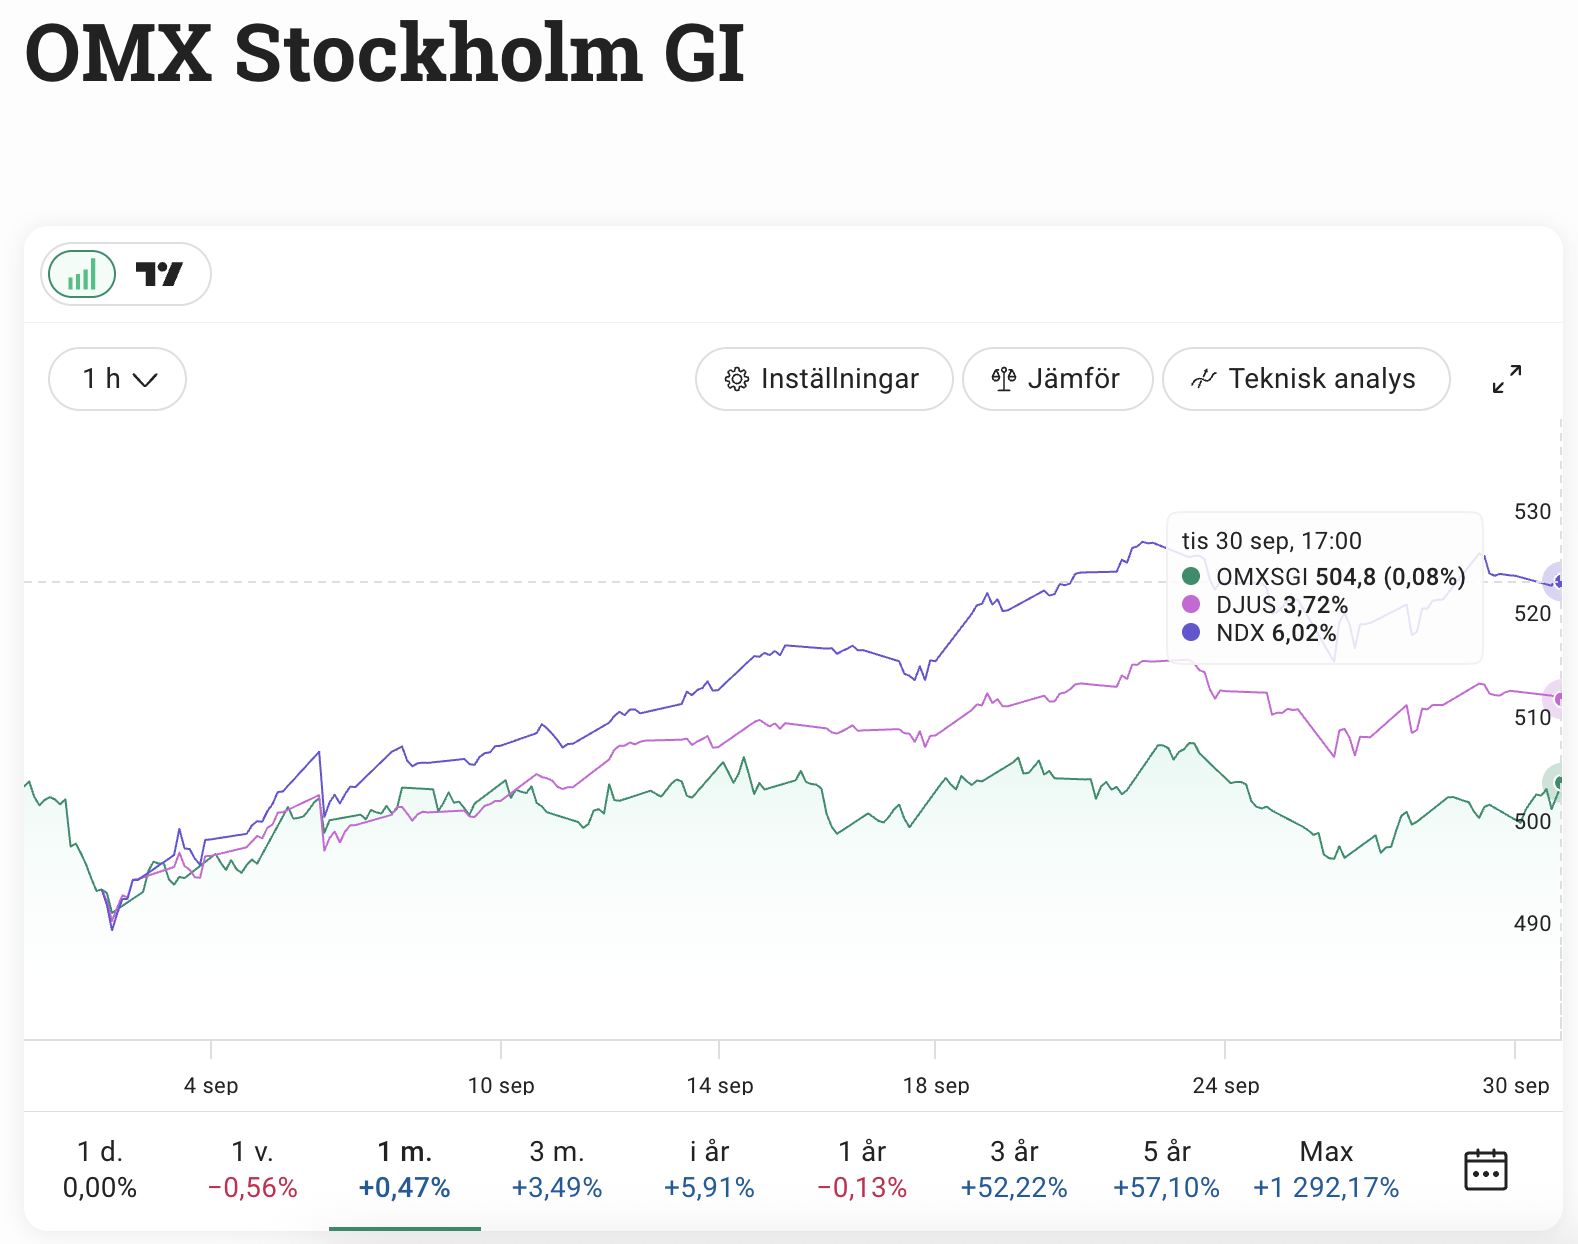Viewport: 1578px width, 1244px height.
Task: Click the scales icon in Jämför
Action: pos(1004,379)
